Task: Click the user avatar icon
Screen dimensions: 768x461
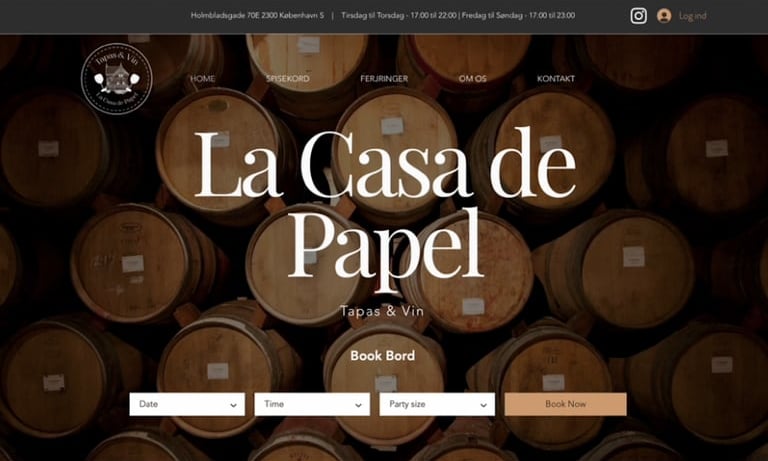Action: [664, 16]
